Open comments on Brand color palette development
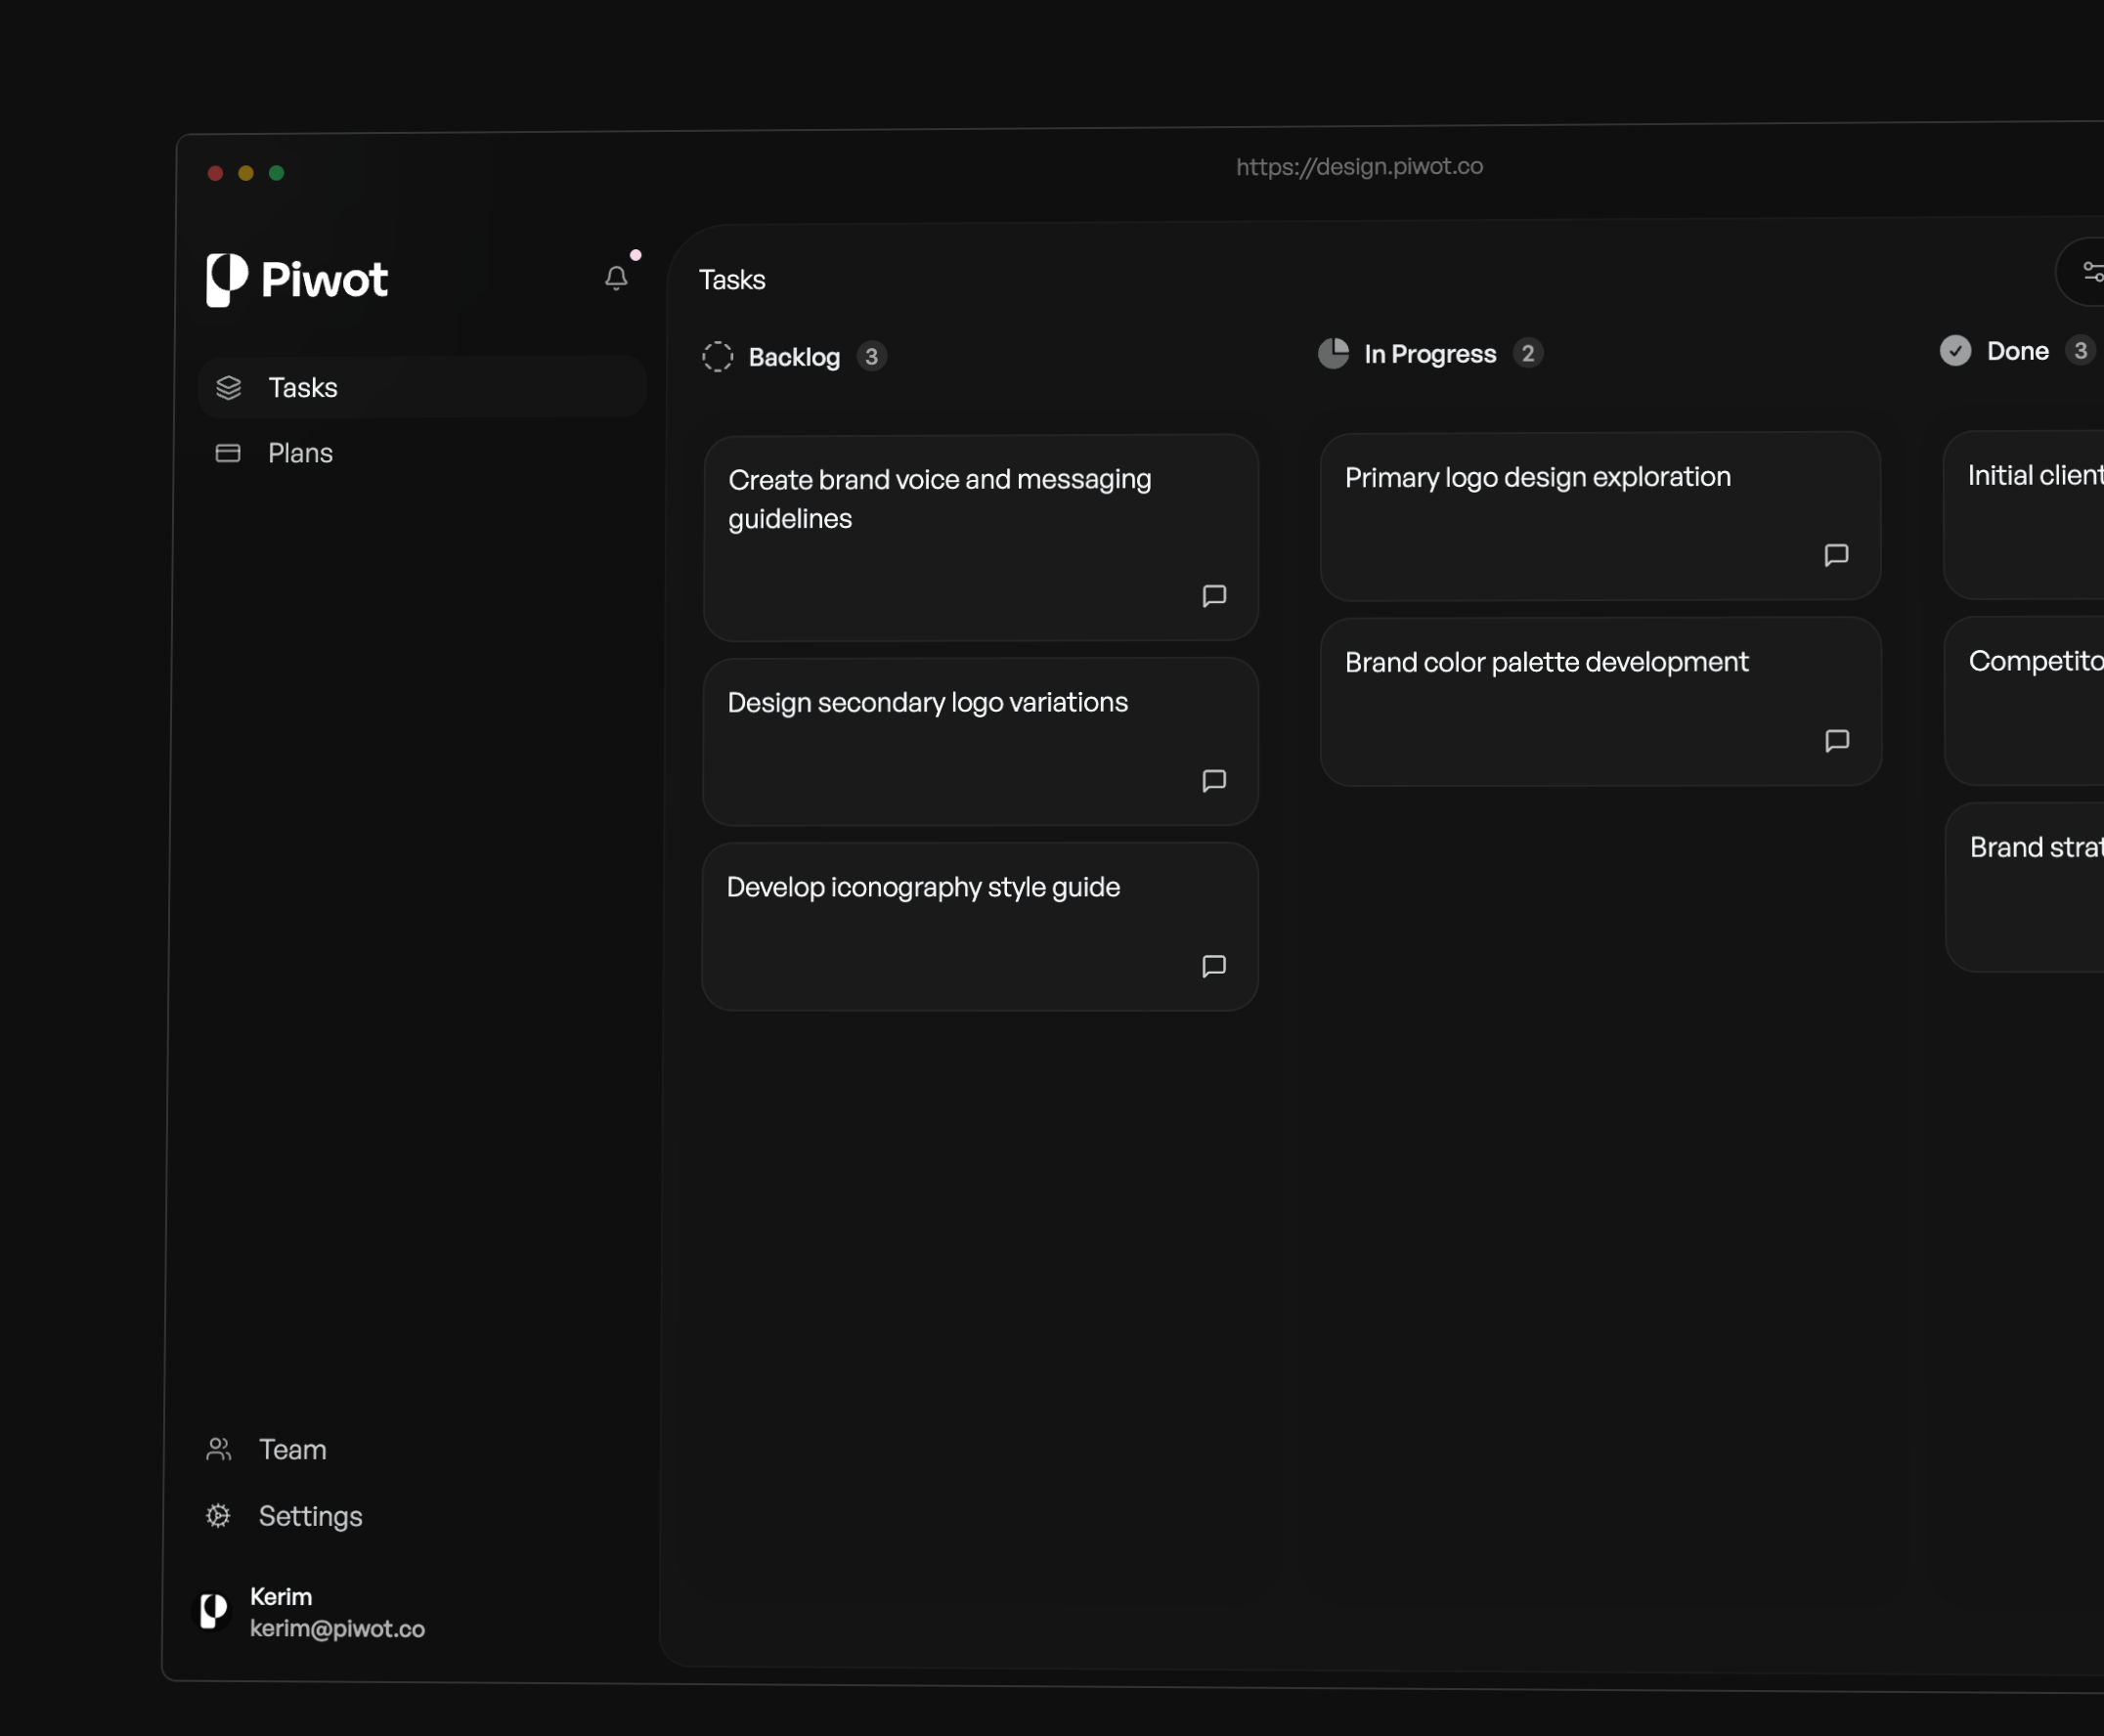The height and width of the screenshot is (1736, 2104). [1836, 741]
